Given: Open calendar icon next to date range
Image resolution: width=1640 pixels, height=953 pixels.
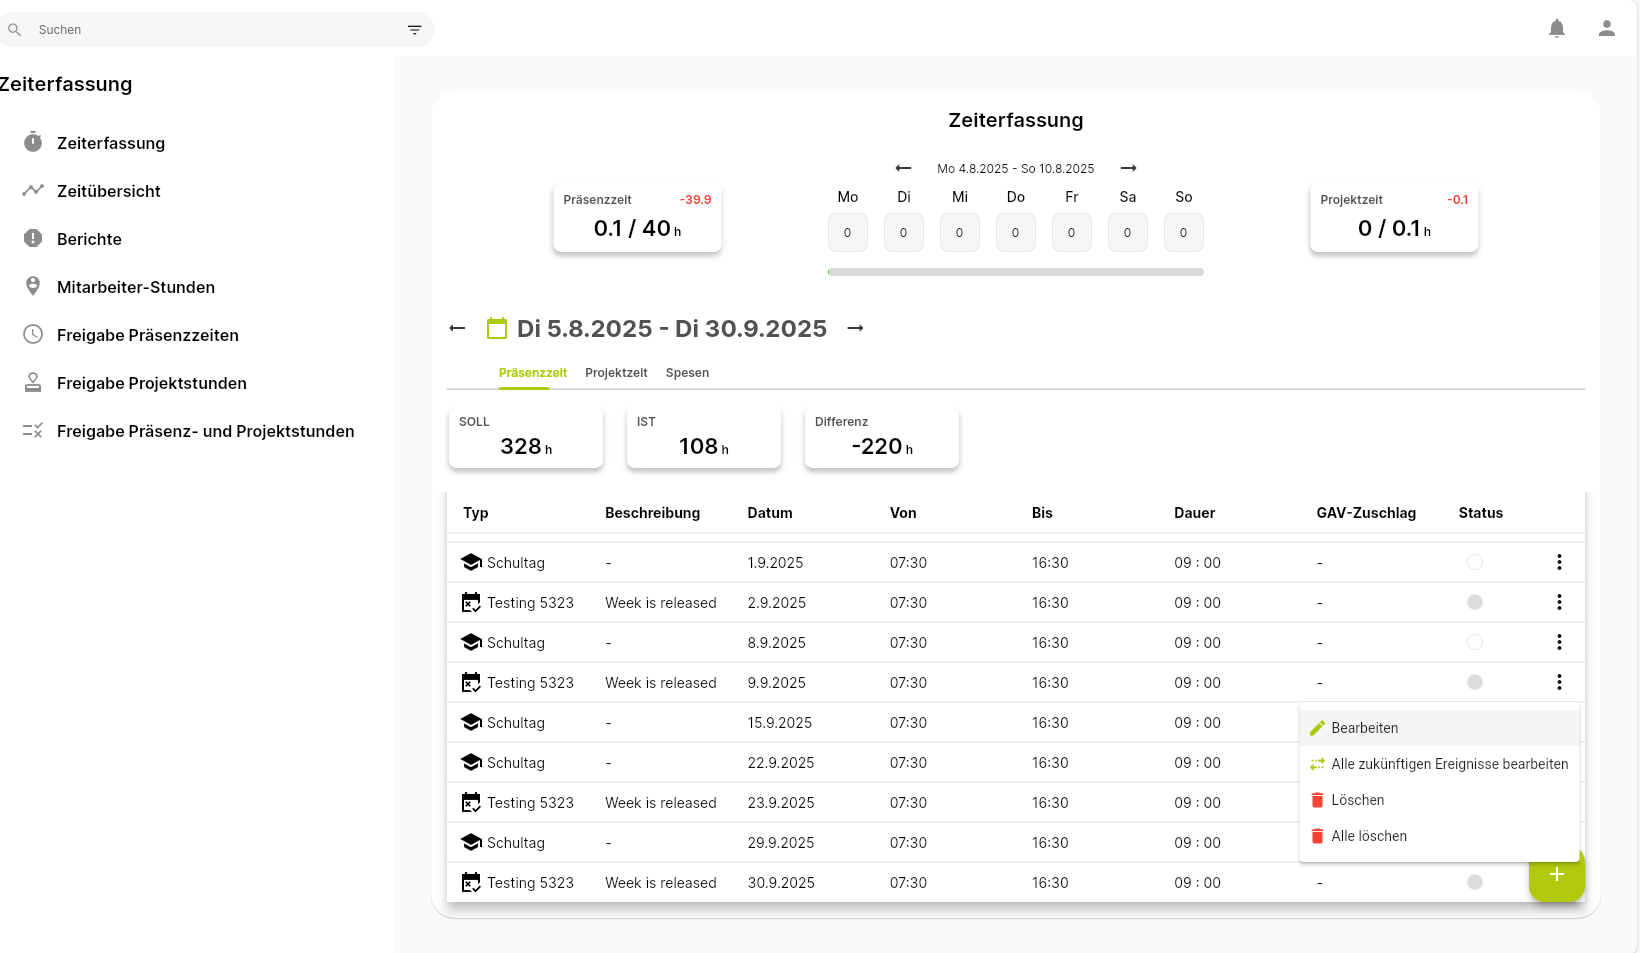Looking at the screenshot, I should point(497,328).
